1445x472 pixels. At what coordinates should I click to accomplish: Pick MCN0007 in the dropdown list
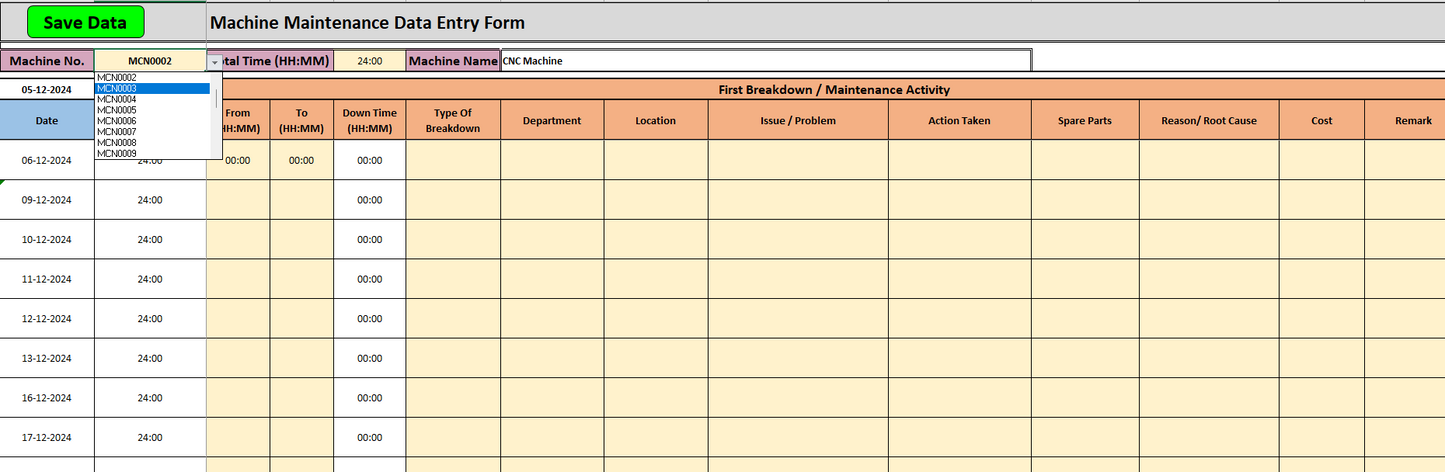click(152, 132)
